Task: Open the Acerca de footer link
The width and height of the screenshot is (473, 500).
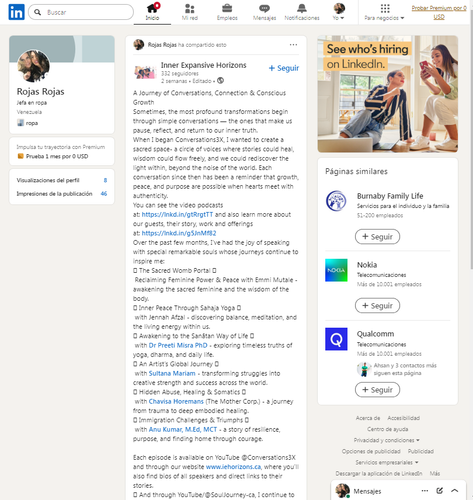Action: click(368, 418)
